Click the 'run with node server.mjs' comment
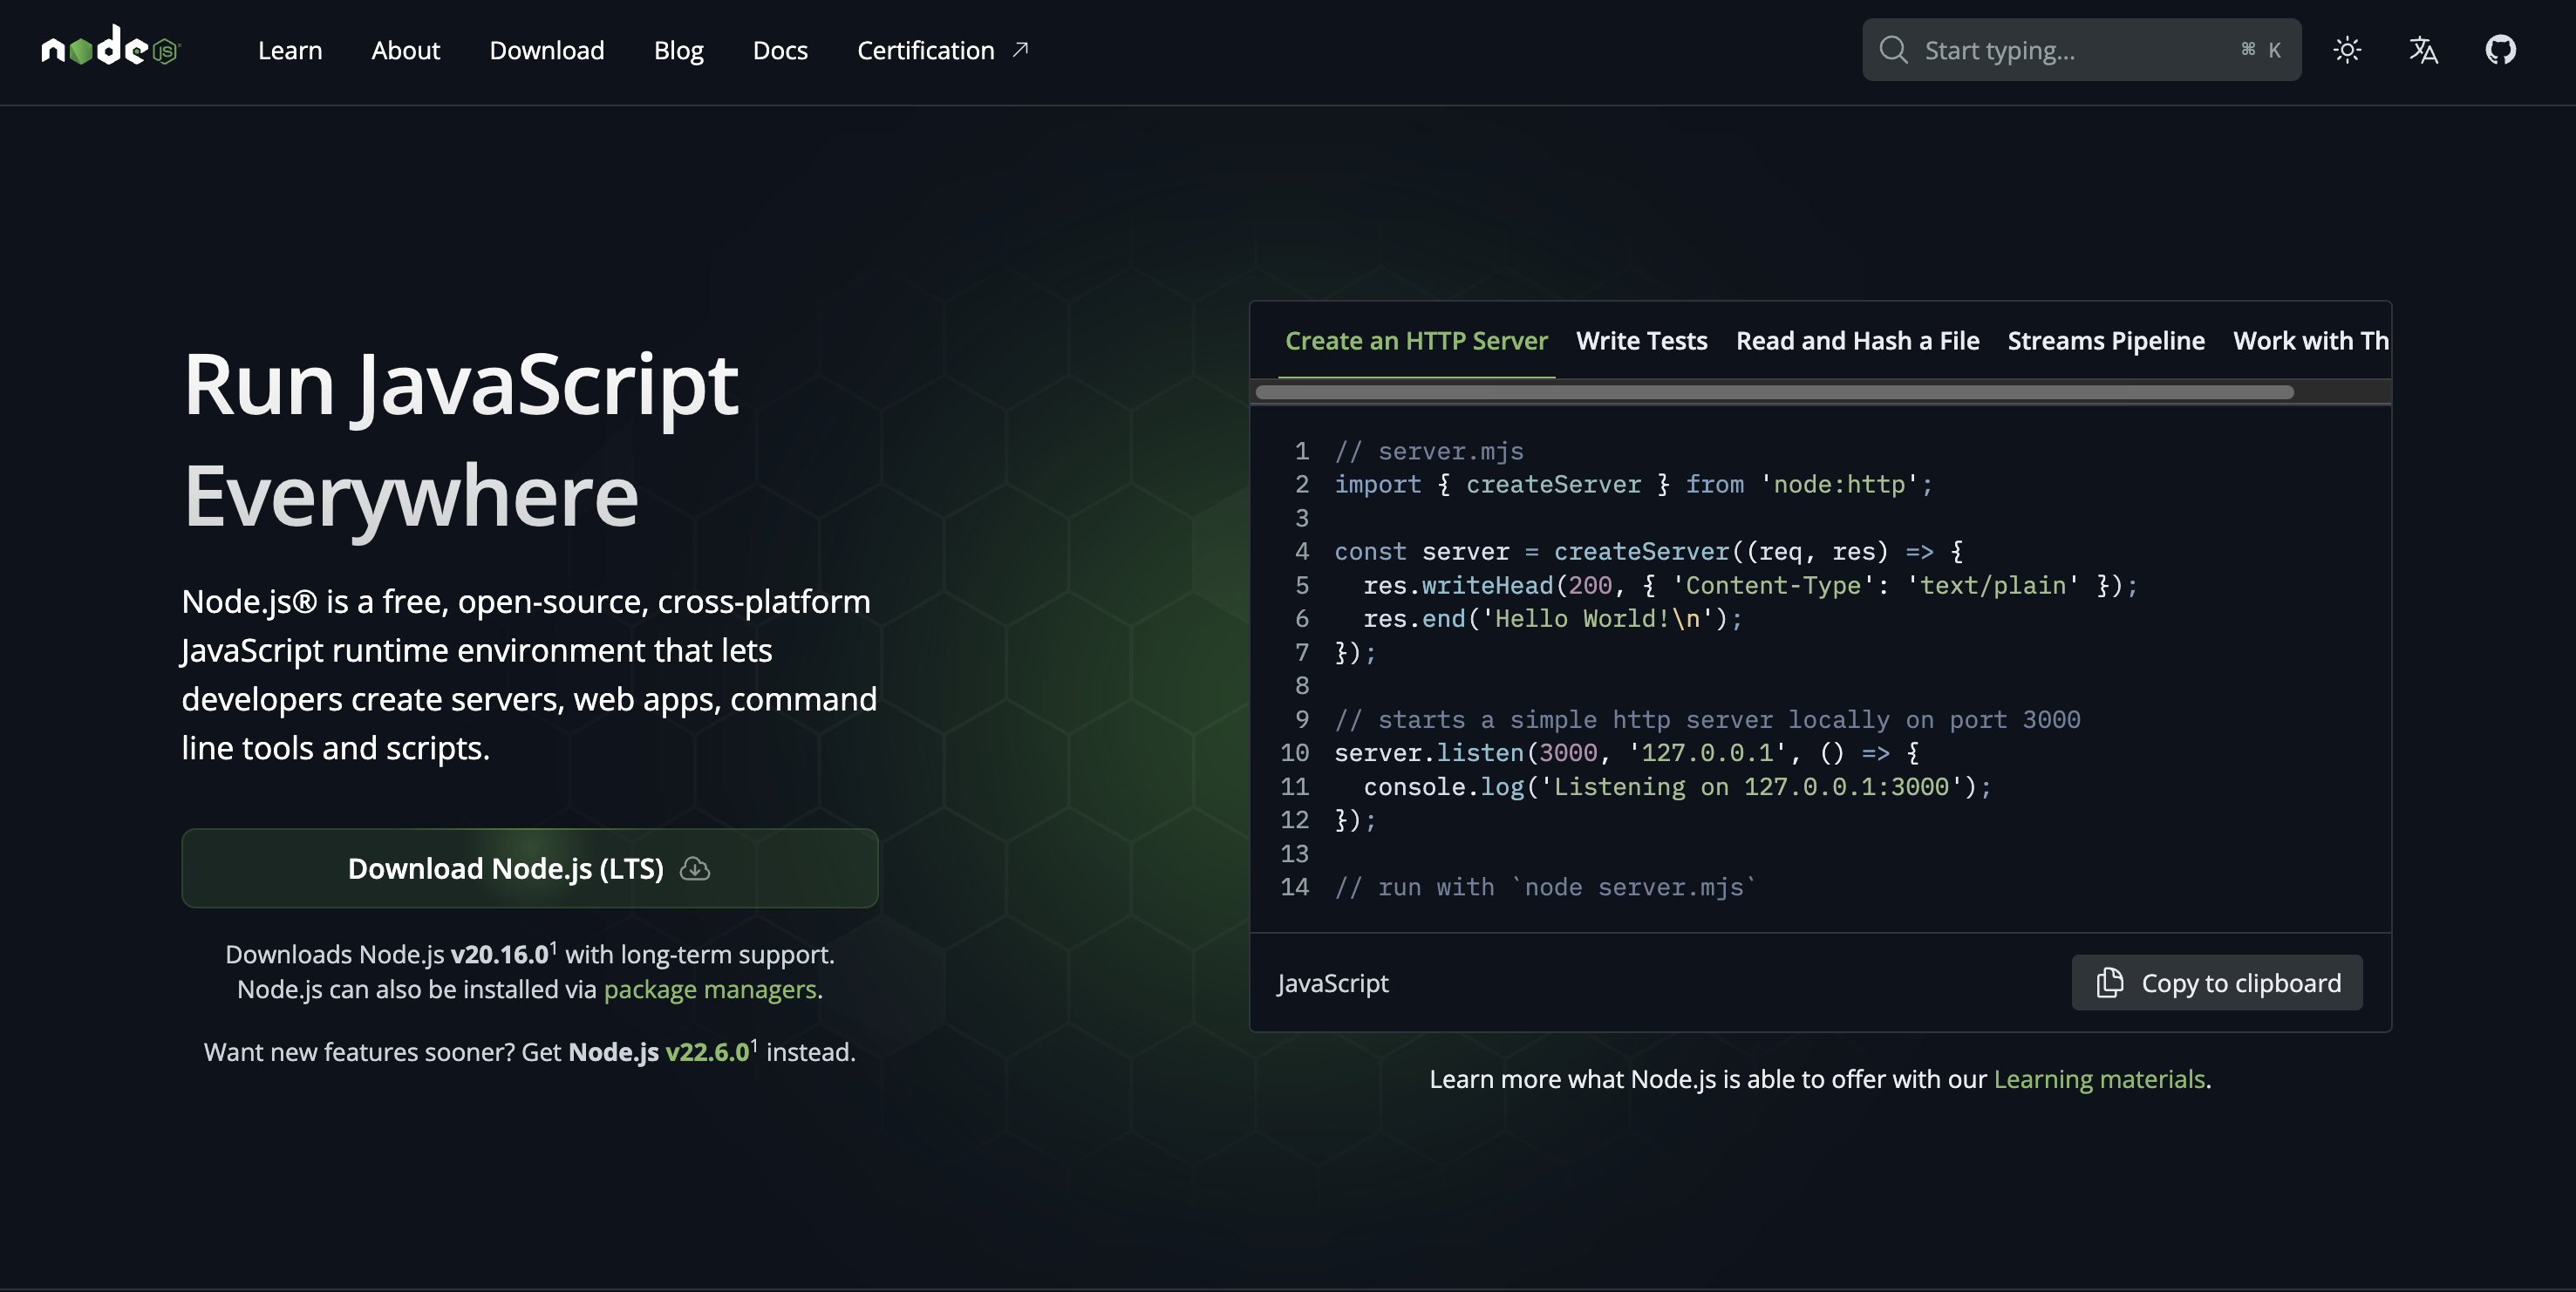The height and width of the screenshot is (1292, 2576). pyautogui.click(x=1545, y=886)
